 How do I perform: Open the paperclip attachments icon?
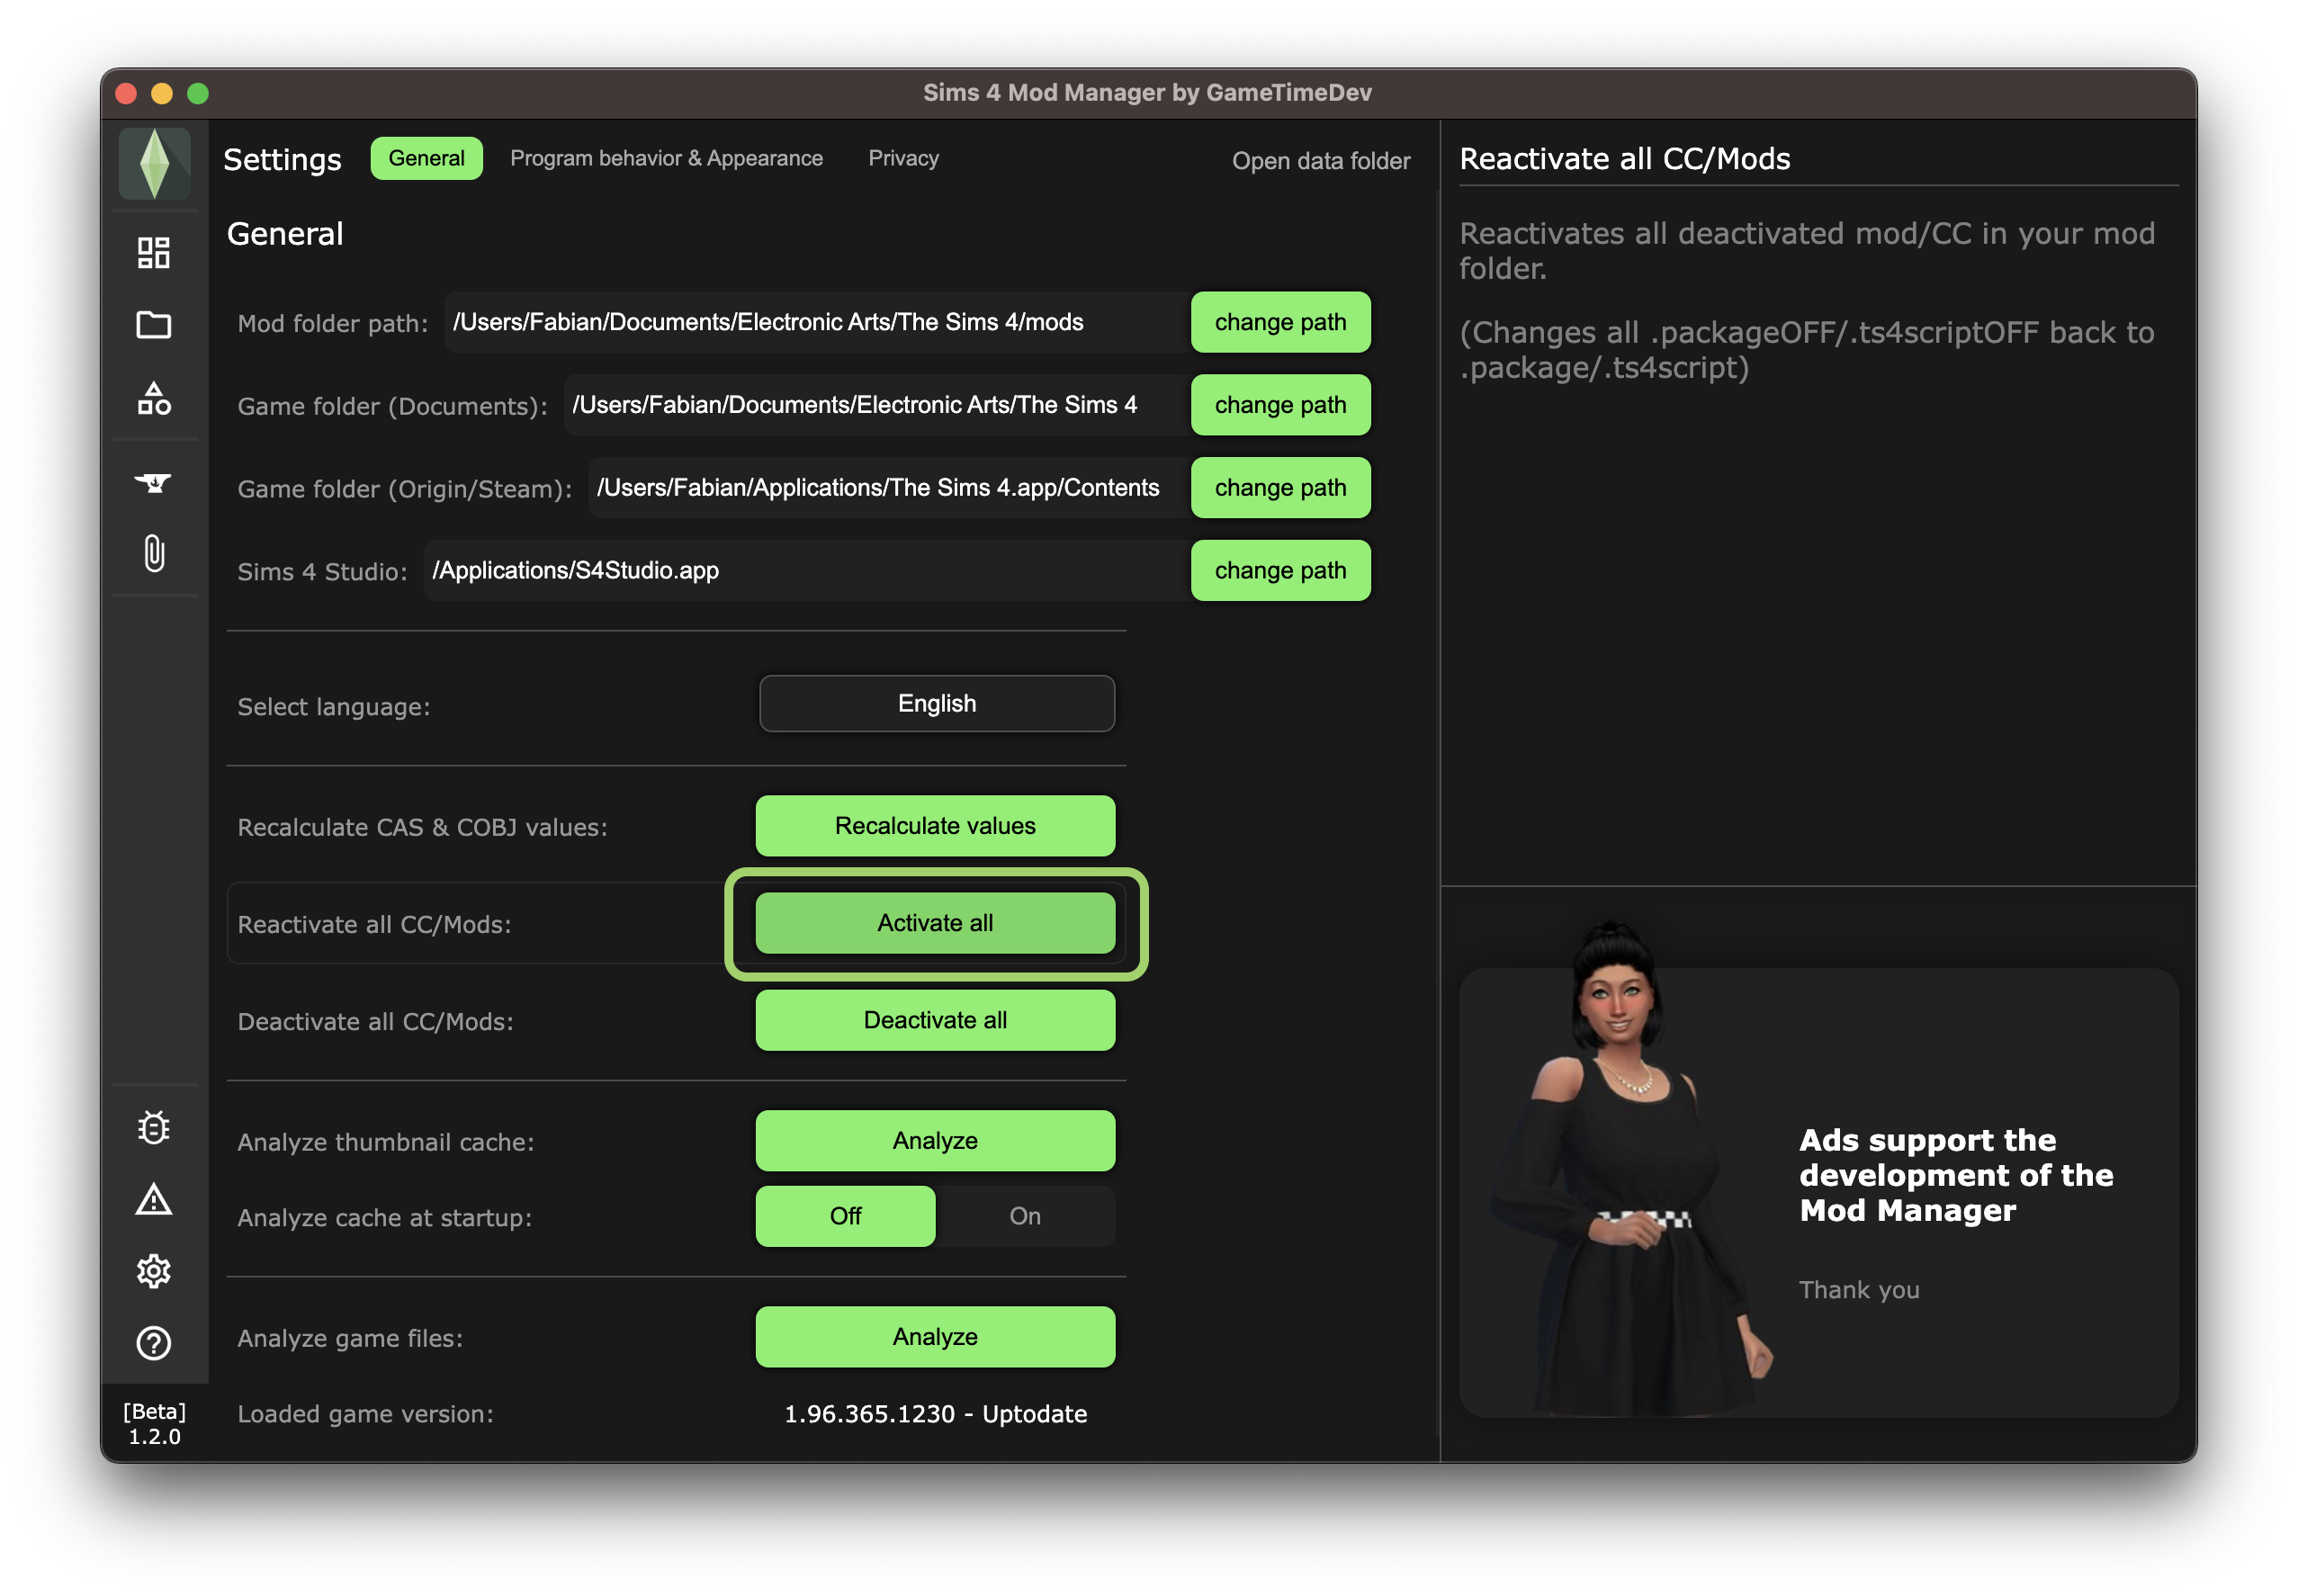[154, 553]
